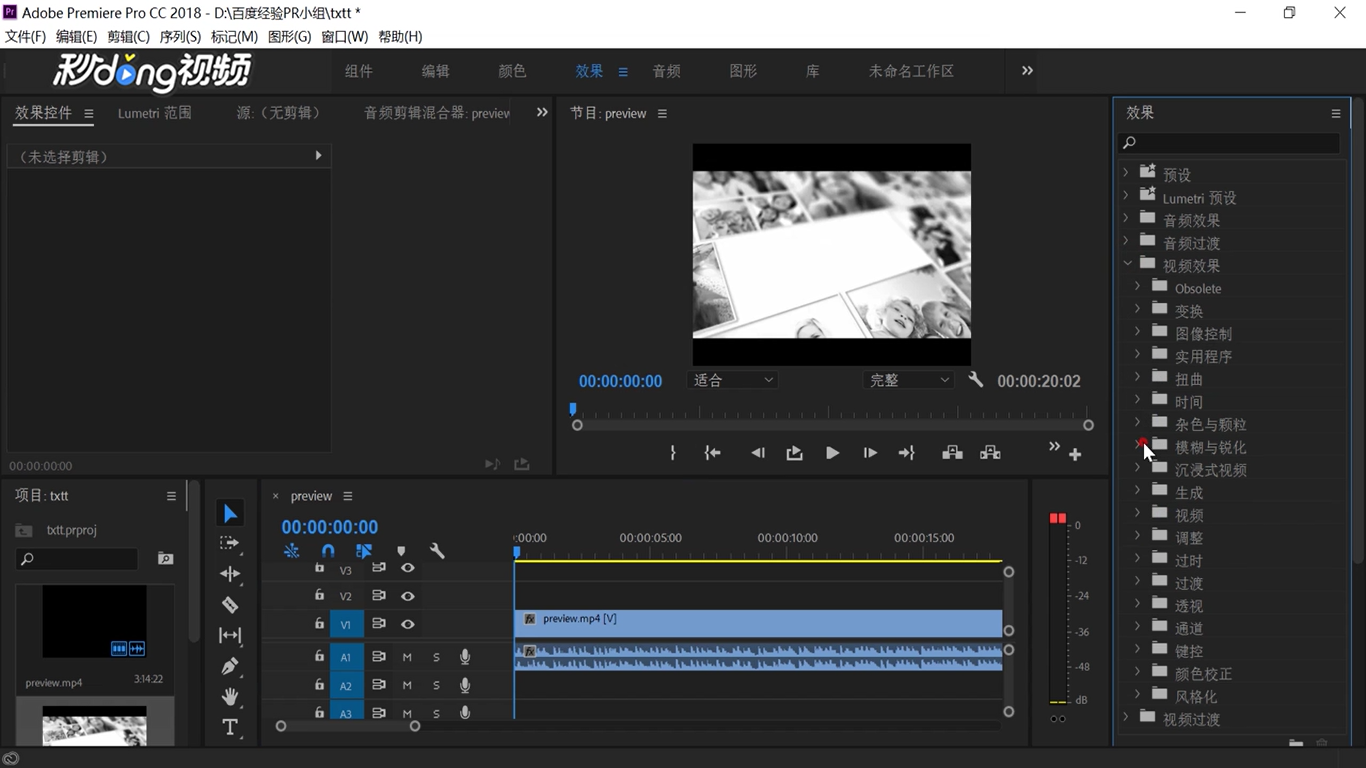Expand the 音频效果 folder
This screenshot has width=1366, height=768.
coord(1126,218)
